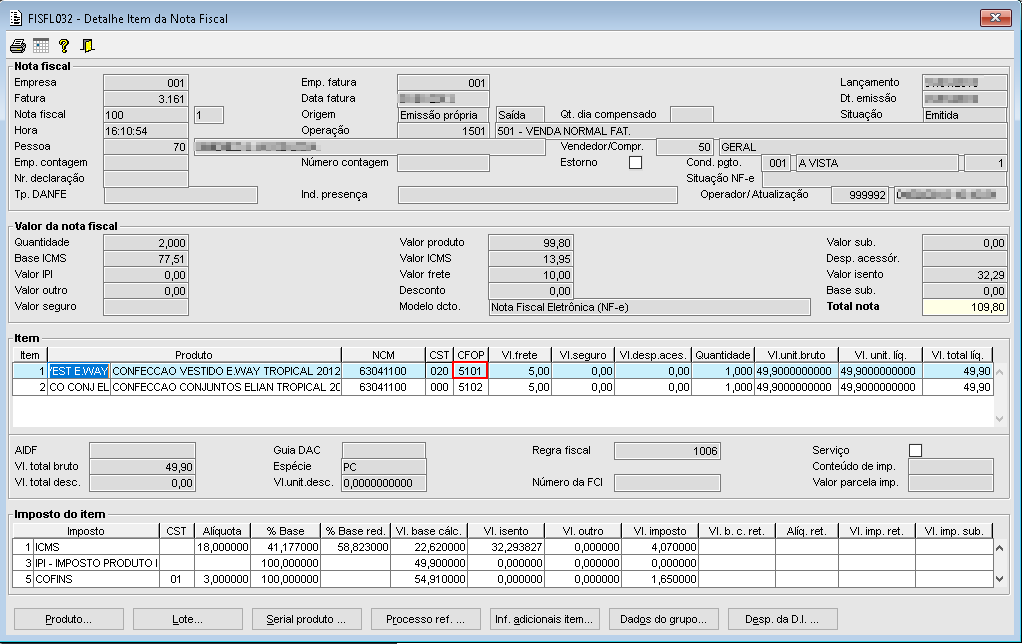1022x644 pixels.
Task: Click the Fatura field 3.161
Action: pos(146,99)
